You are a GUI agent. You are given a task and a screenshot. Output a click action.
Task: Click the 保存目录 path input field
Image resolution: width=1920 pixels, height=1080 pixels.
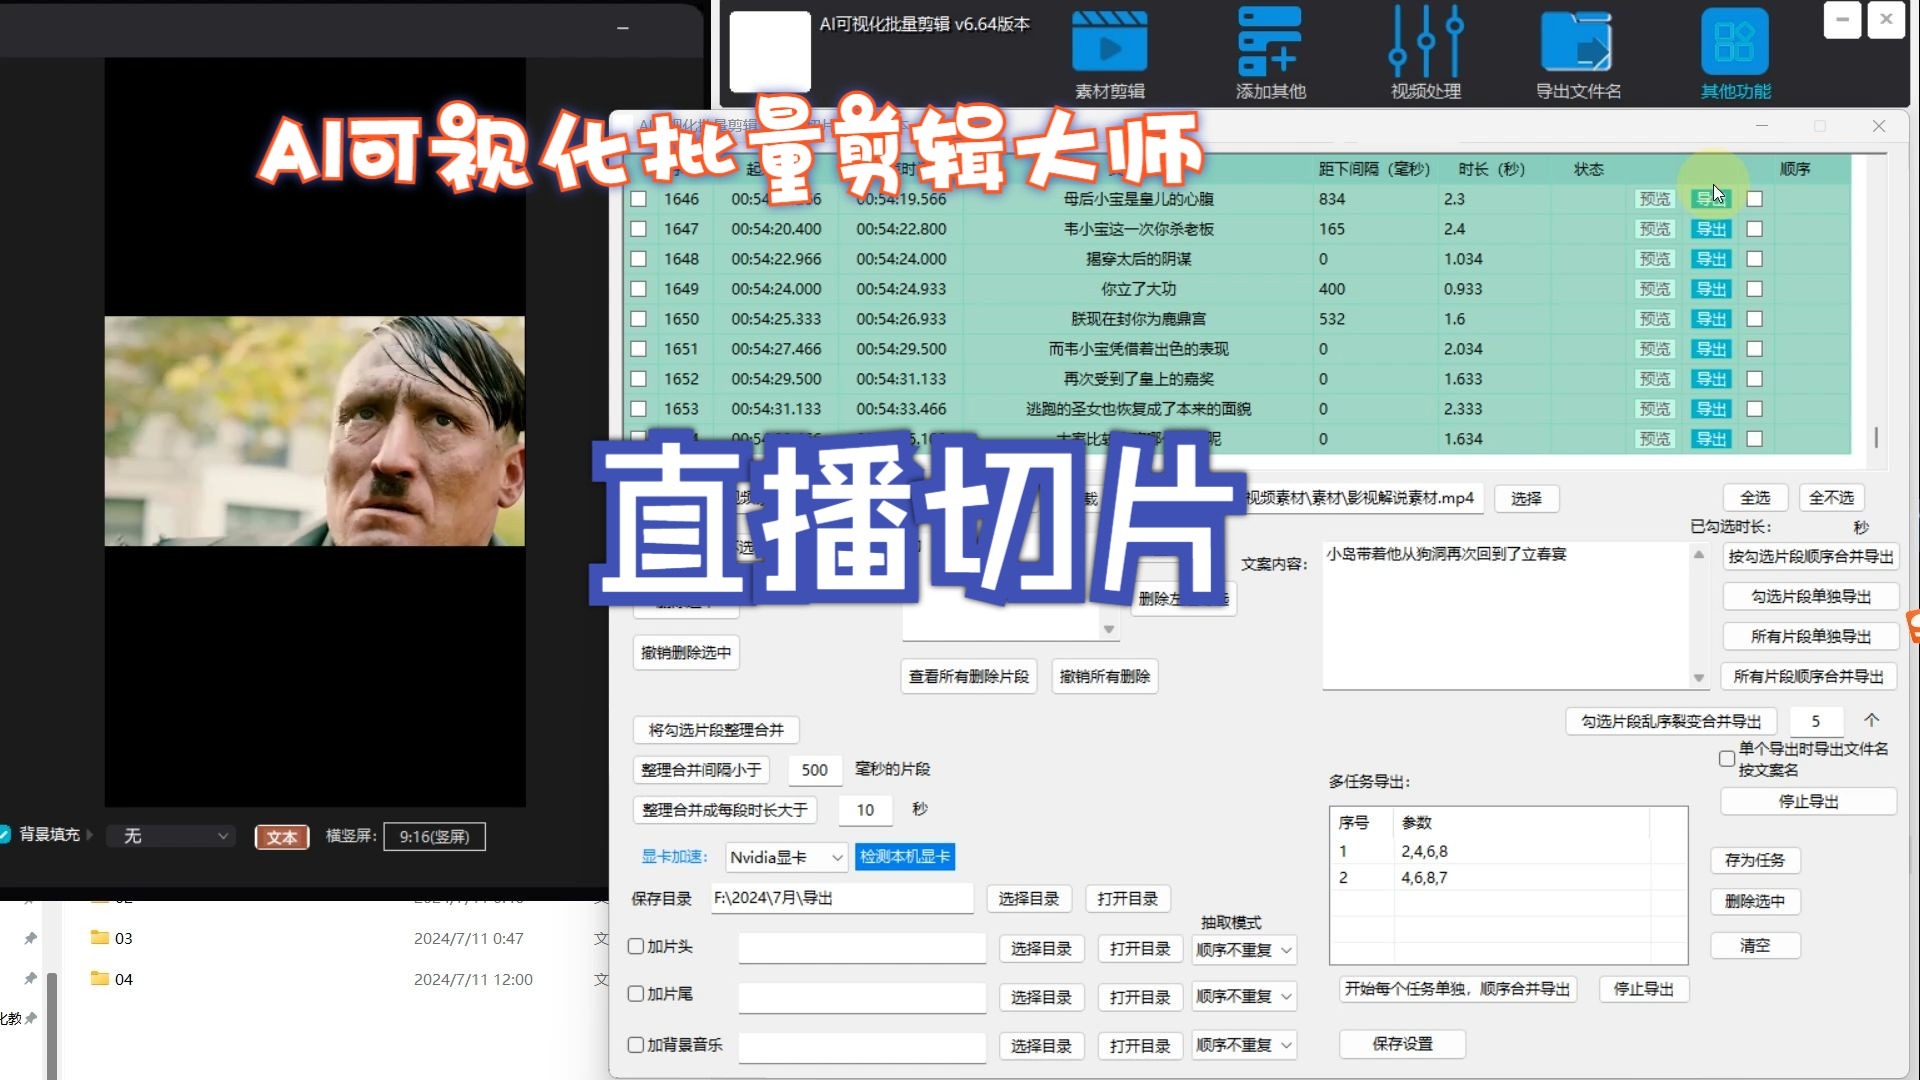(842, 898)
